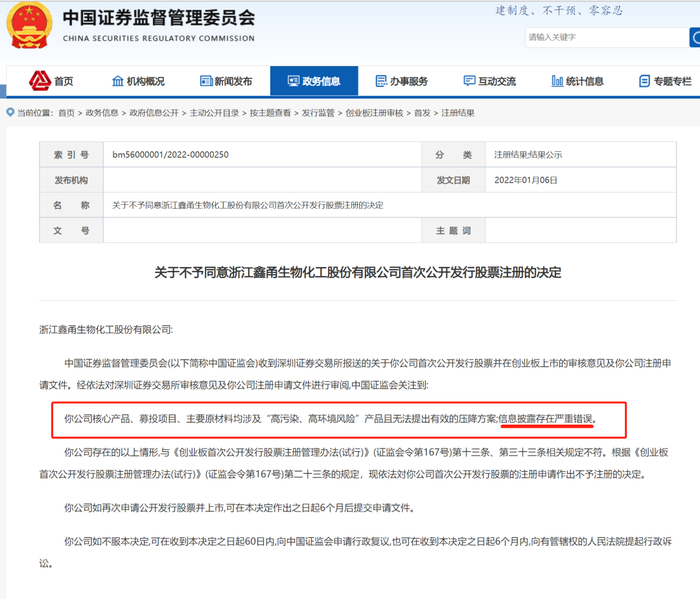Click the location pin icon in breadcrumb
Screen dimensions: 700x599
(10, 112)
